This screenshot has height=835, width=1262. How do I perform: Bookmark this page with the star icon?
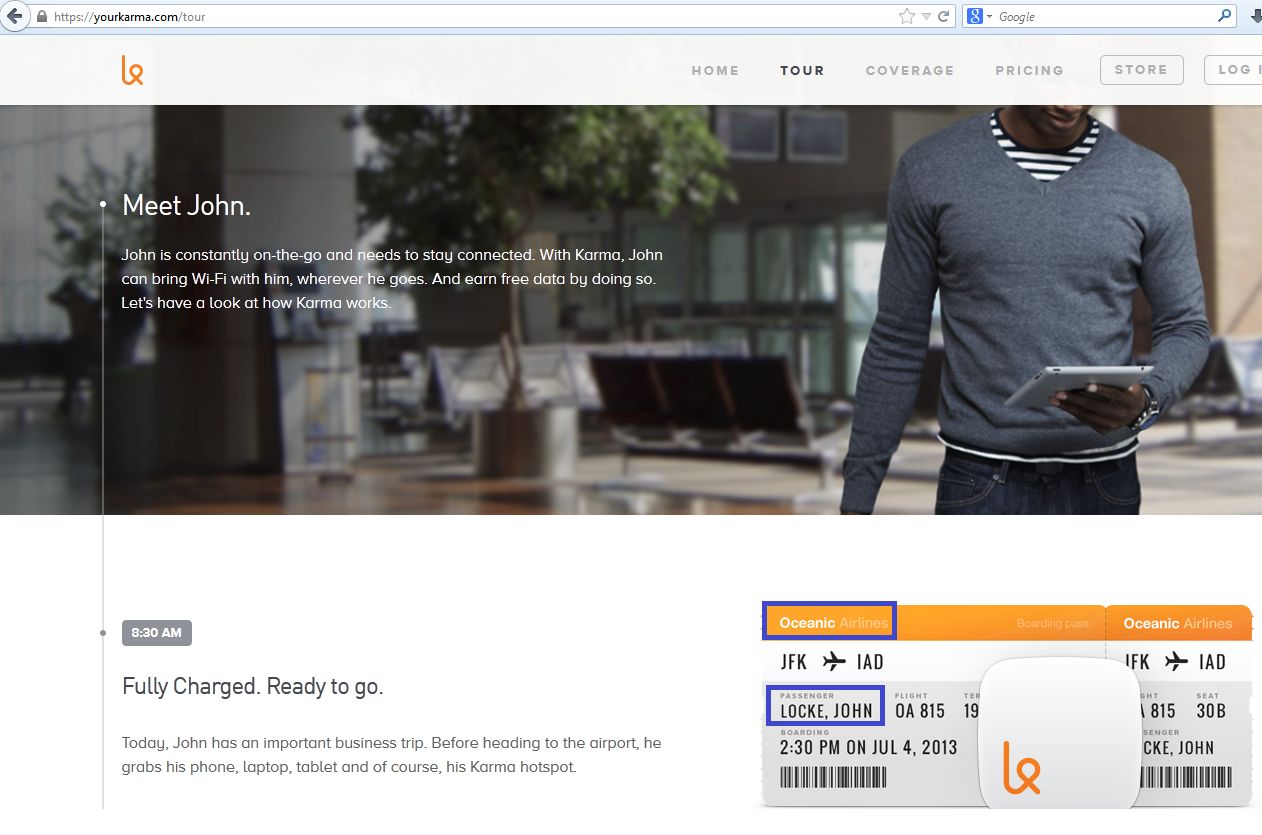click(x=906, y=17)
